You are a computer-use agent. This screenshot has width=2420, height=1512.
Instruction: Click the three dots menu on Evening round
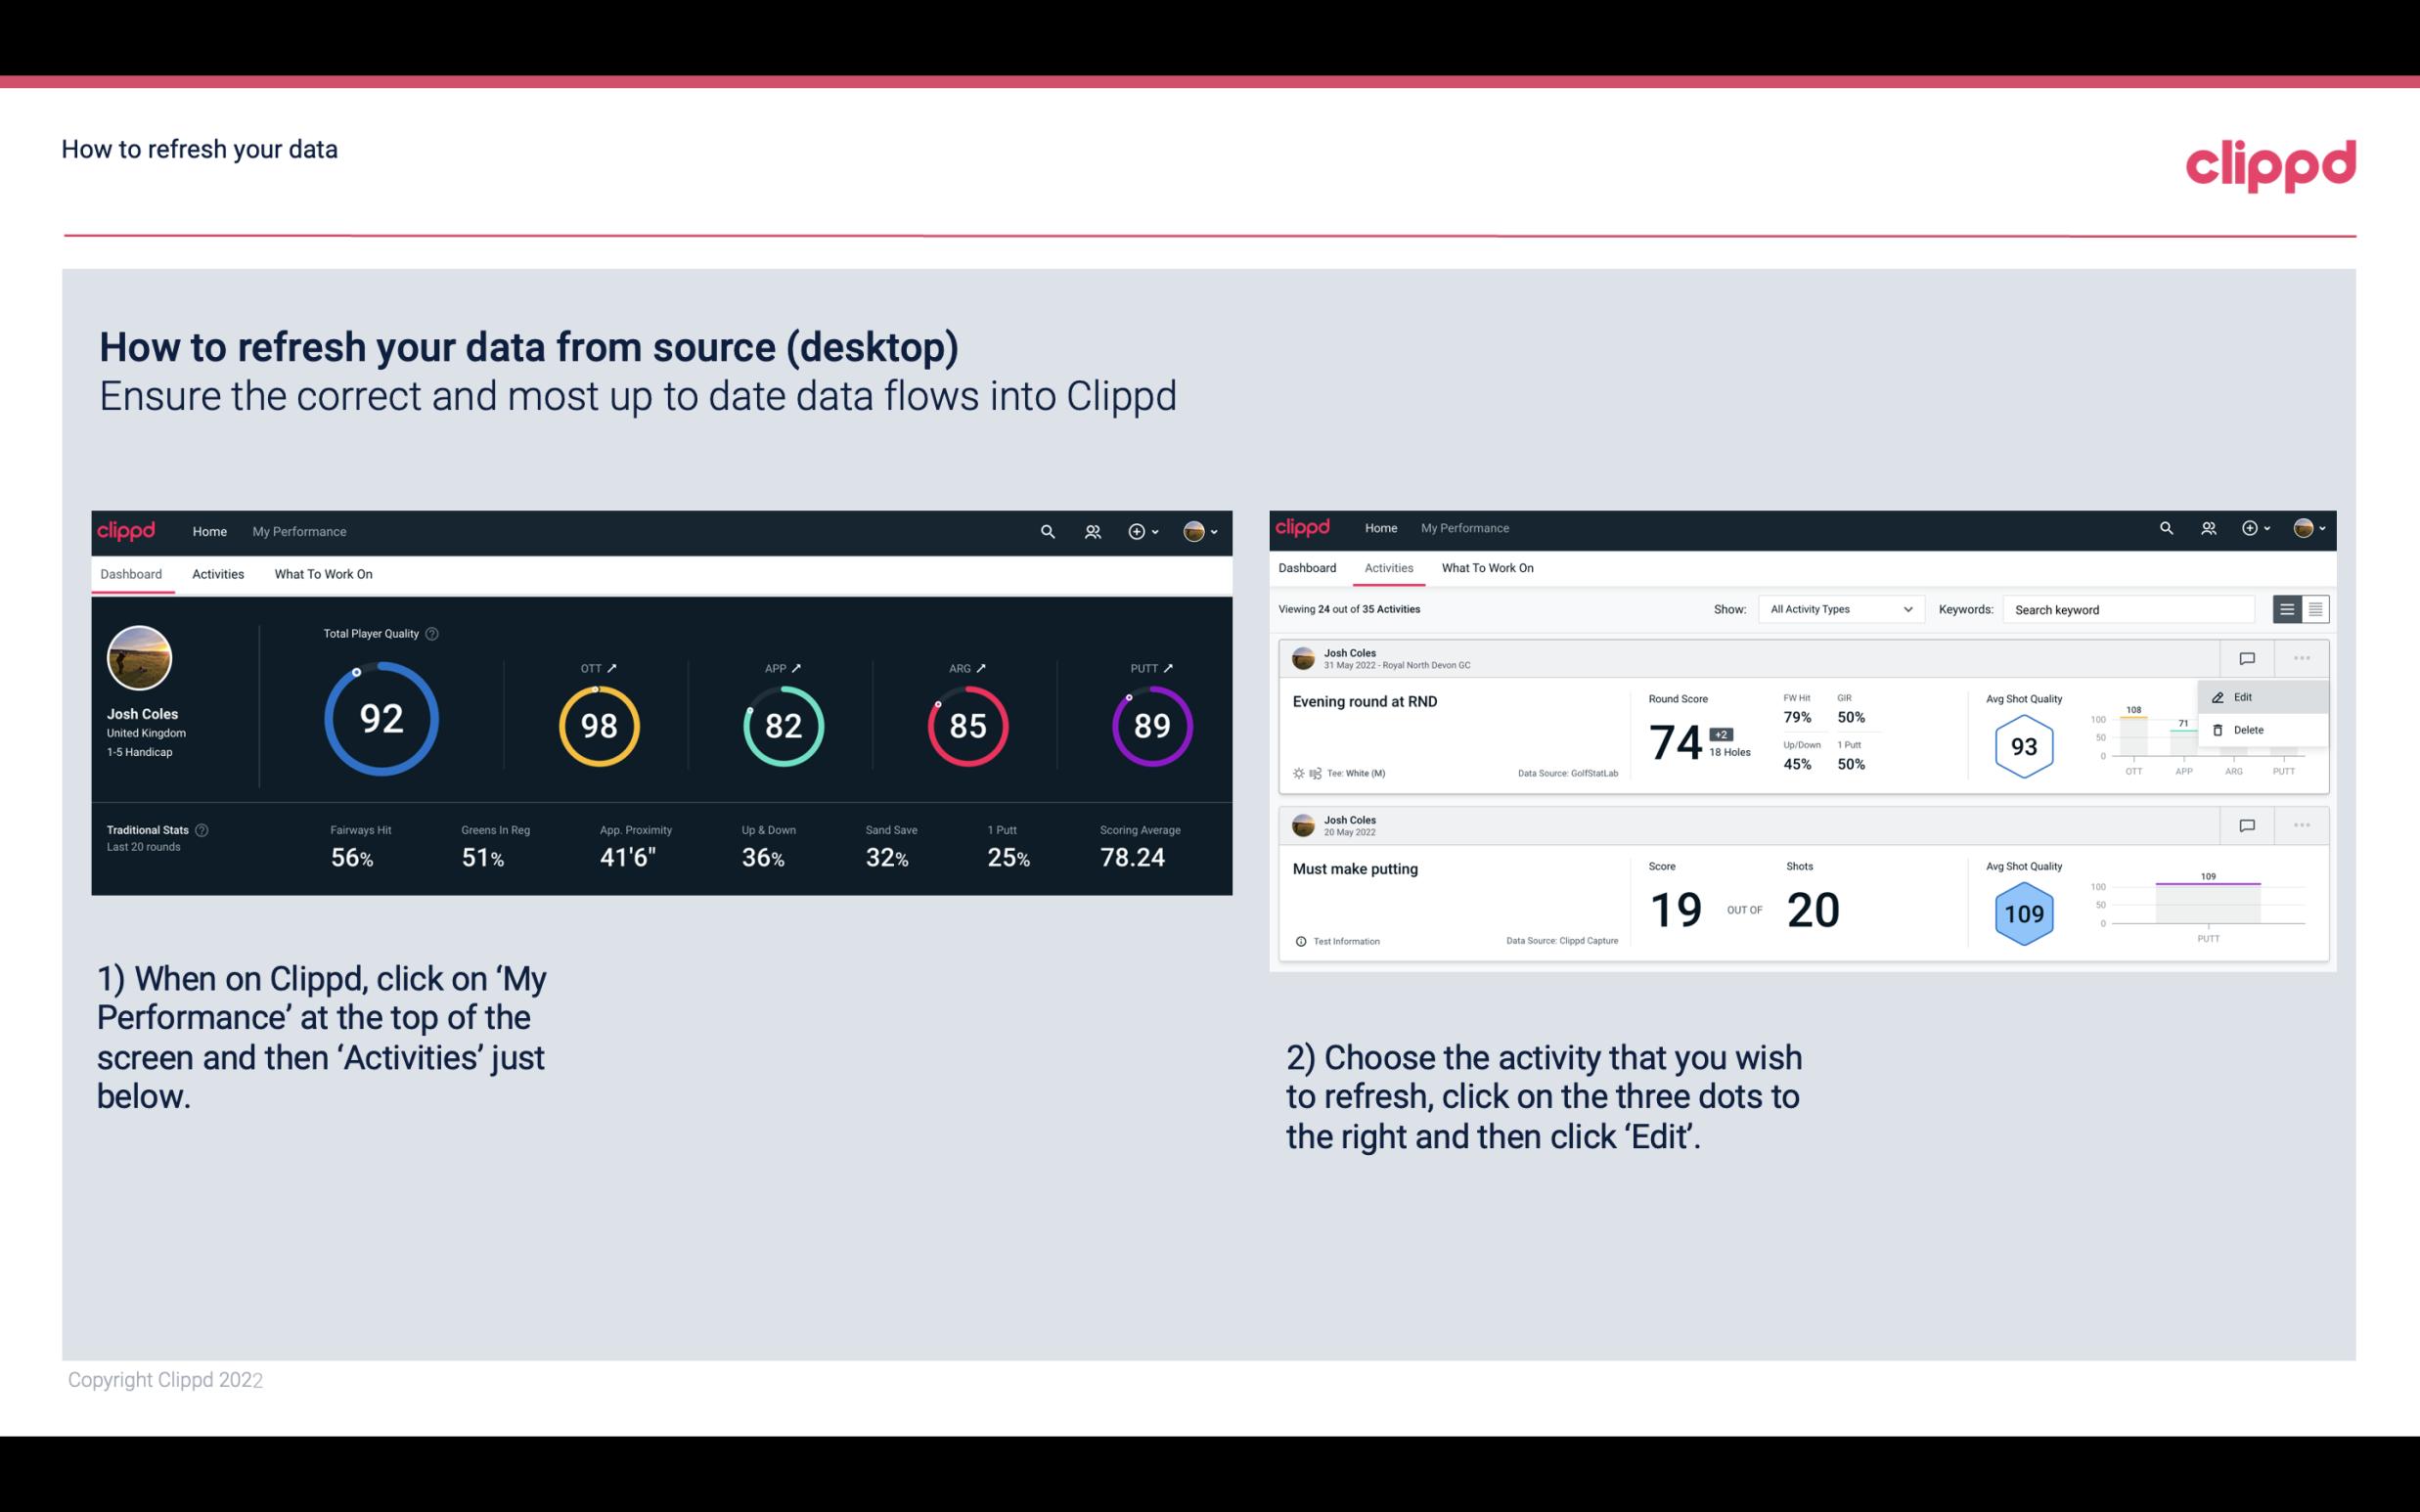click(2302, 656)
